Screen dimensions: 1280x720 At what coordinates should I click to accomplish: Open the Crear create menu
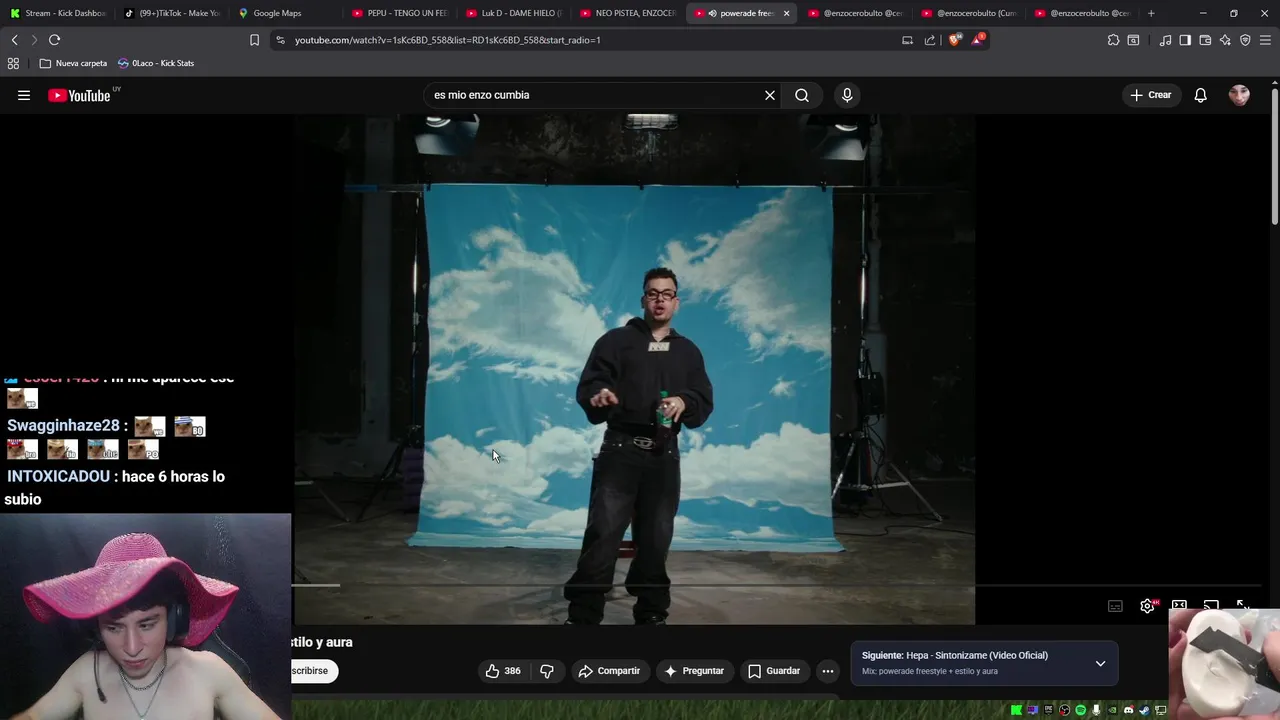click(1151, 95)
